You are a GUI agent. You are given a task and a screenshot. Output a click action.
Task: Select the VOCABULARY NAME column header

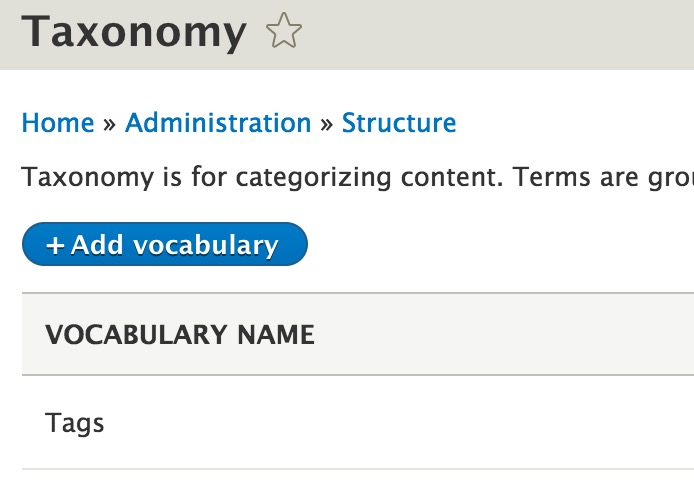point(180,335)
